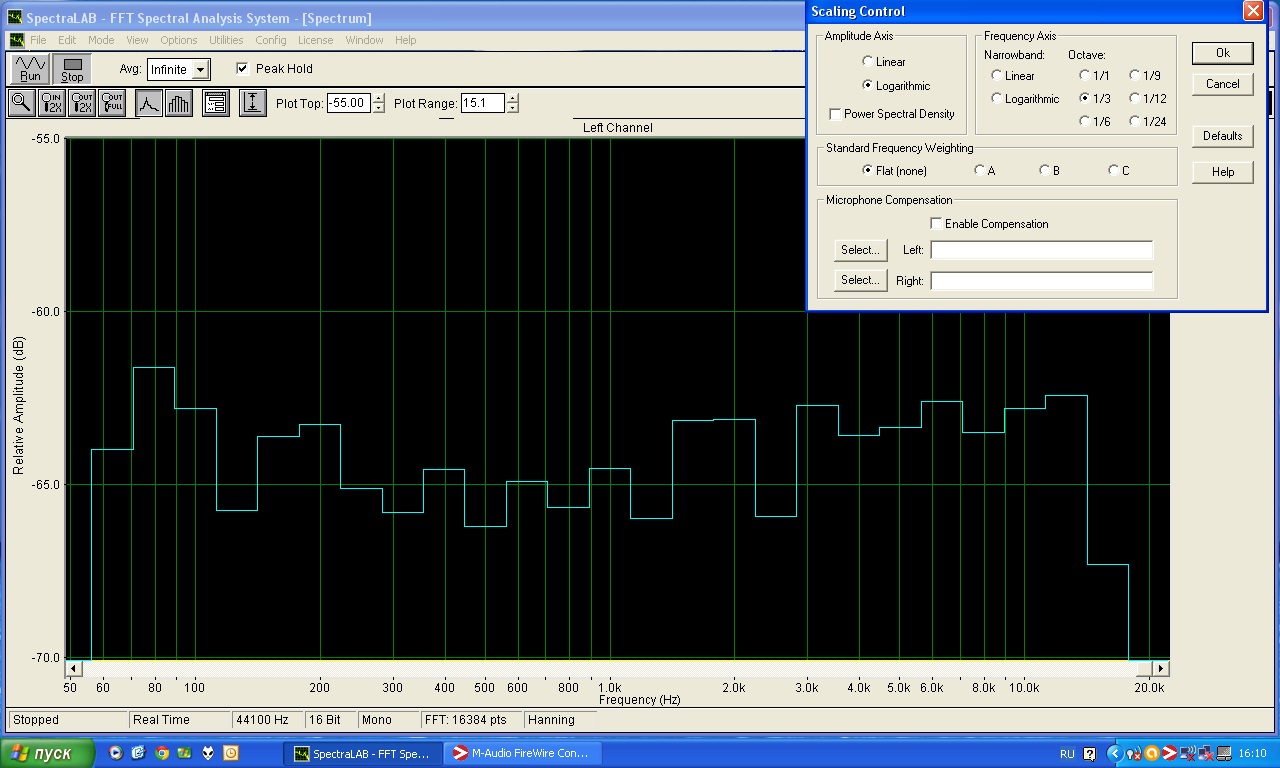Switch to bar graph plot style
This screenshot has width=1280, height=768.
179,103
